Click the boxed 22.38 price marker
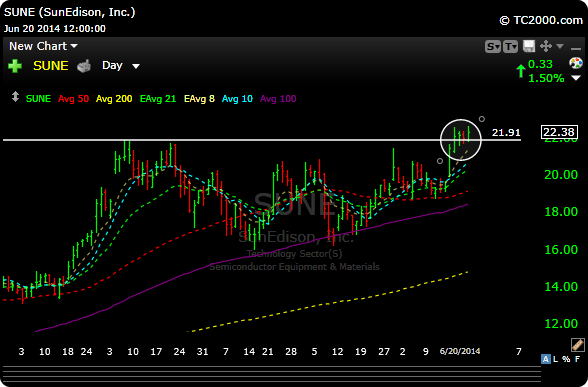The height and width of the screenshot is (387, 588). [x=559, y=132]
